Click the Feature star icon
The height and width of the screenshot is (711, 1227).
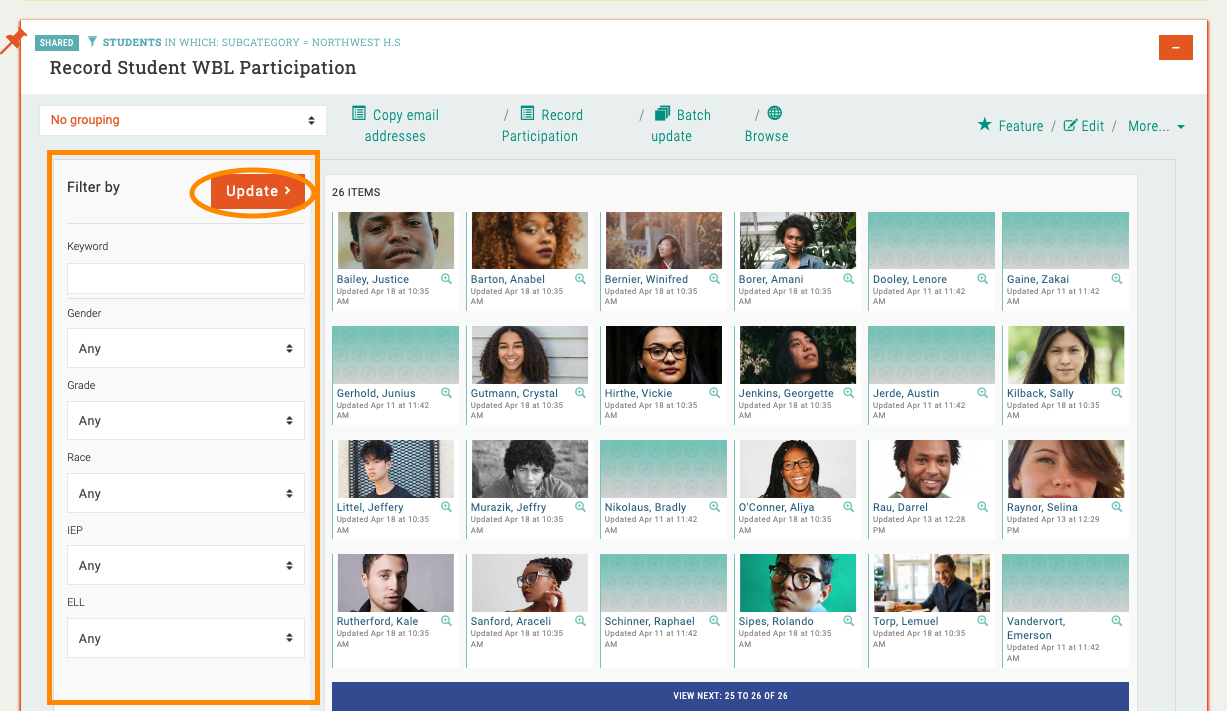click(x=985, y=125)
